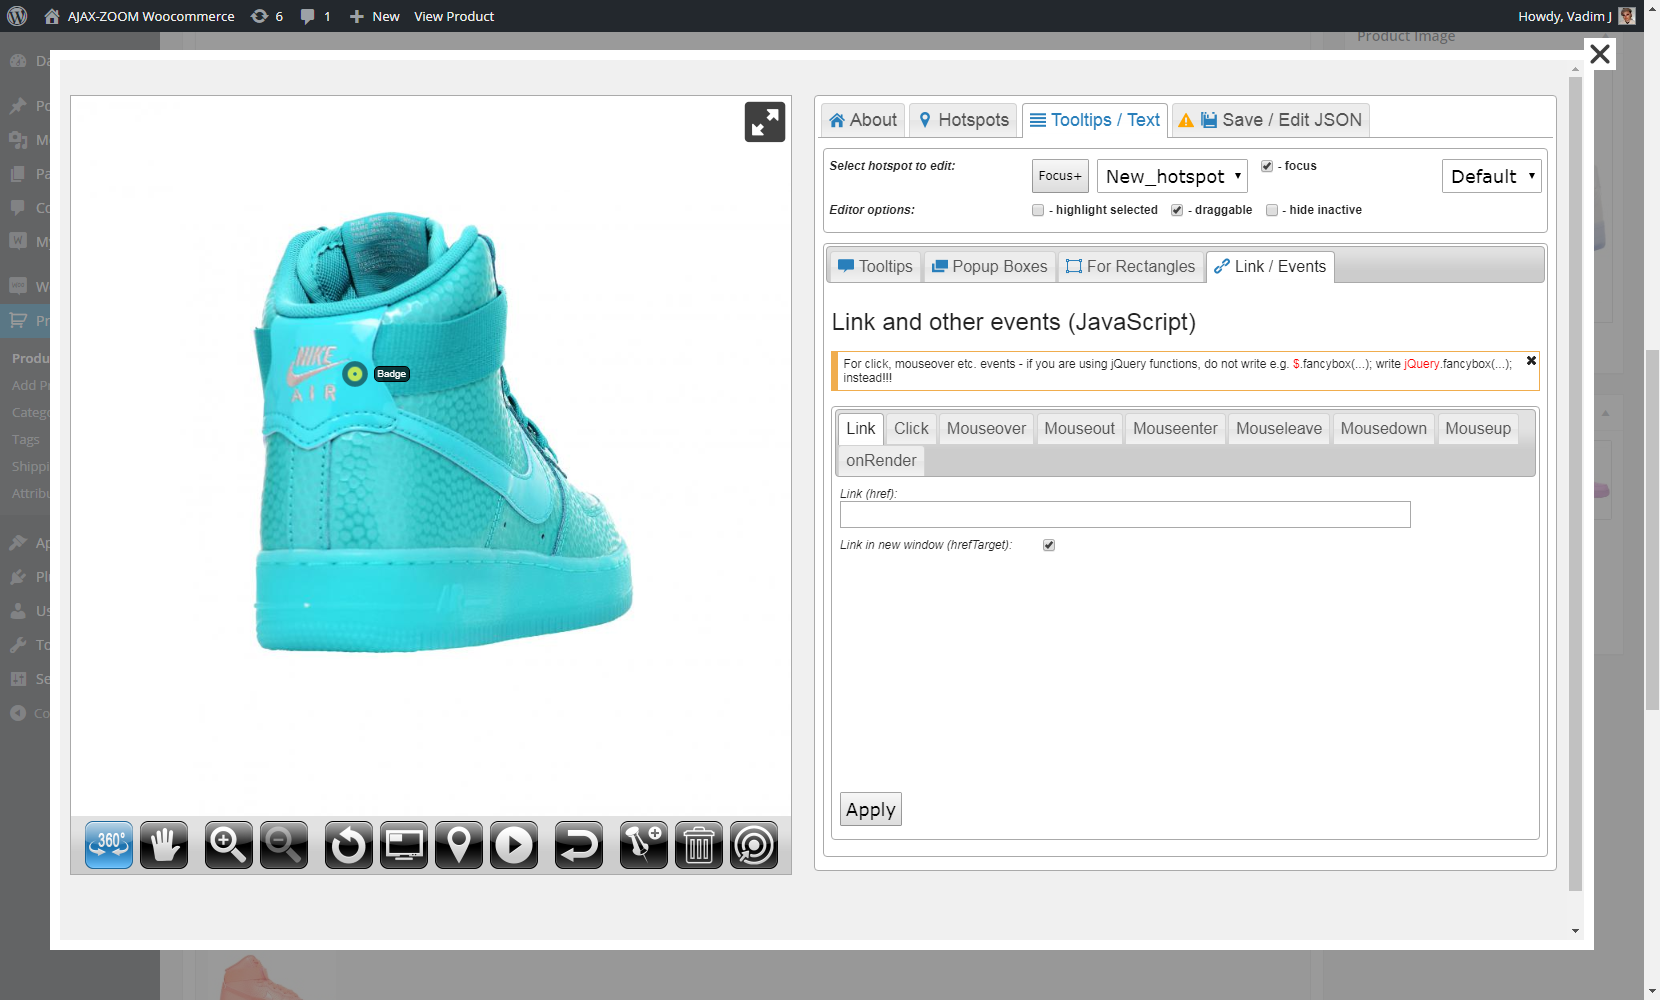Select the Click event tab
Image resolution: width=1660 pixels, height=1000 pixels.
point(911,428)
